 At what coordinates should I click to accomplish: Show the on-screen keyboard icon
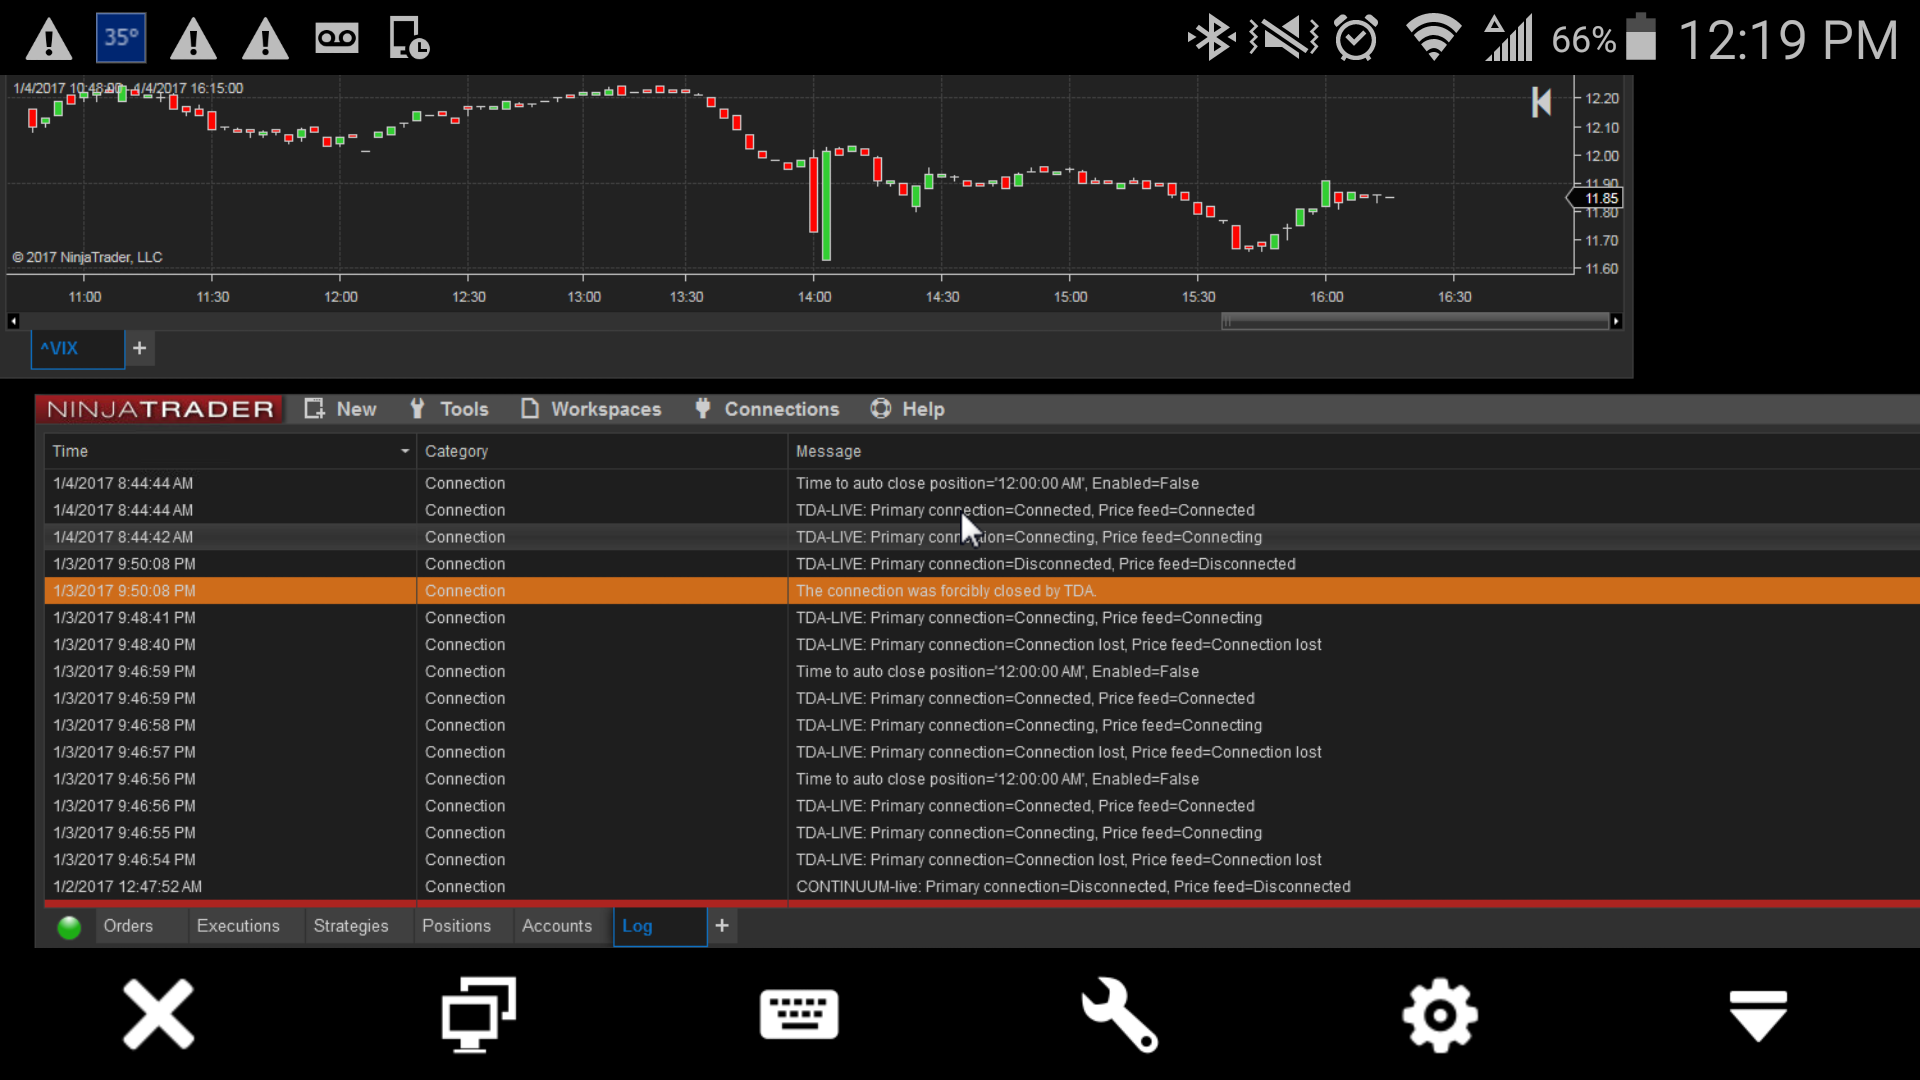coord(799,1015)
